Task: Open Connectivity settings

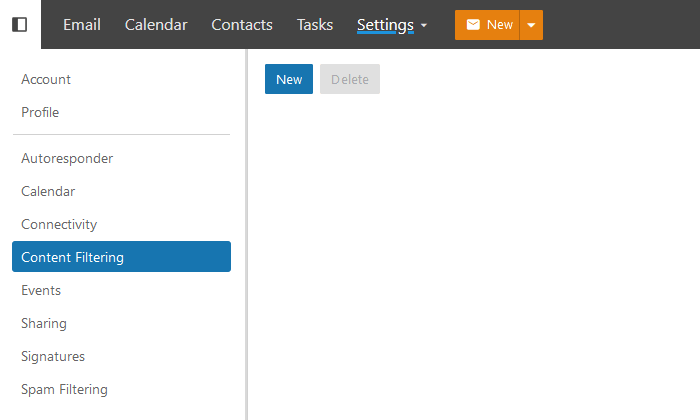Action: [59, 225]
